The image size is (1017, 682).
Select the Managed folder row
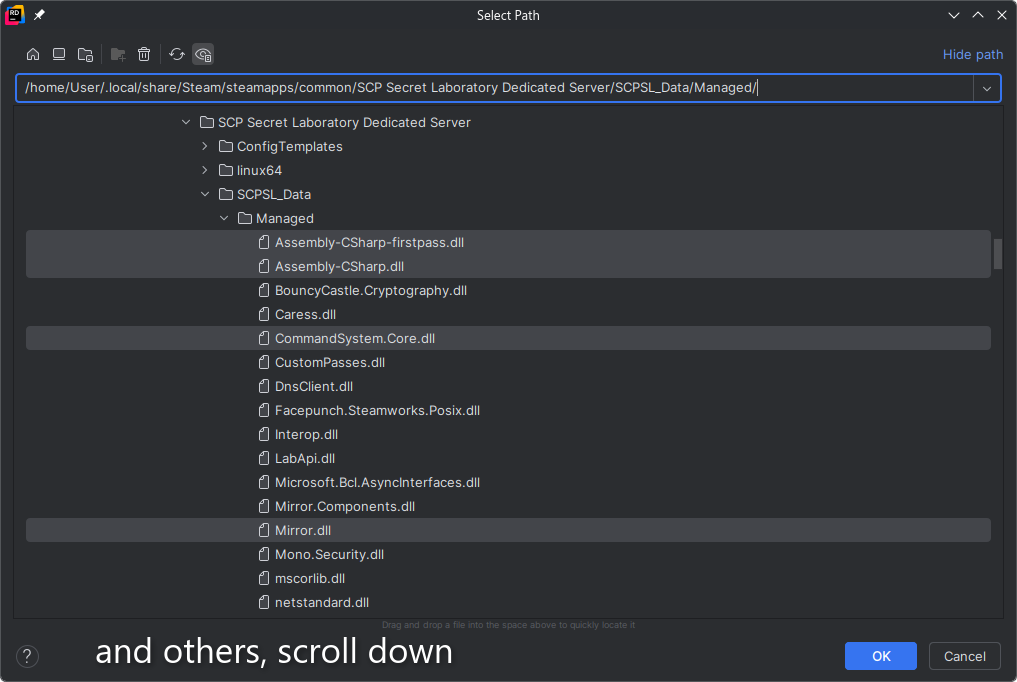pos(508,218)
